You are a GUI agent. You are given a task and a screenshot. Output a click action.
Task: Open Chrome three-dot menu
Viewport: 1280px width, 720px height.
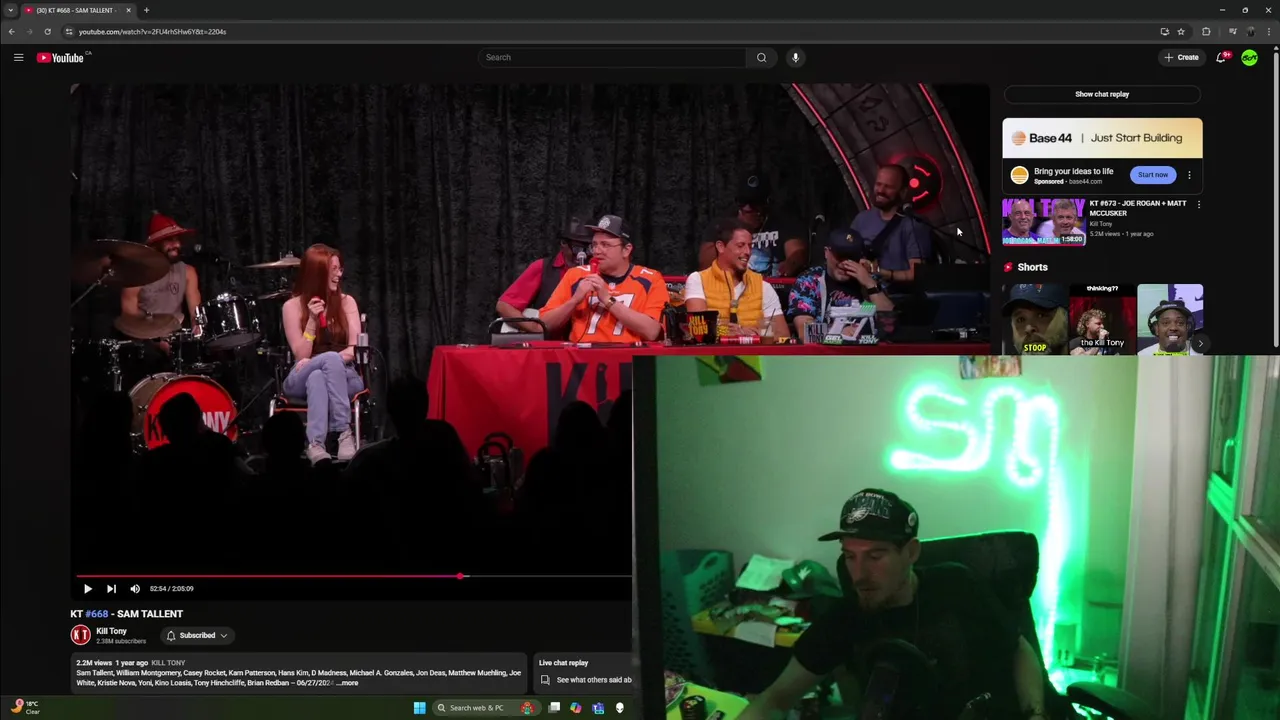tap(1268, 31)
